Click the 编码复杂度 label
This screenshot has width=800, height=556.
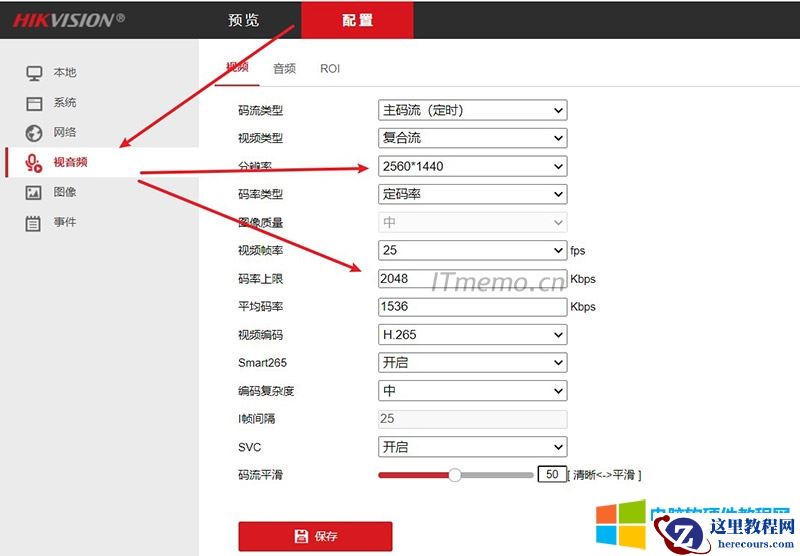[x=266, y=391]
